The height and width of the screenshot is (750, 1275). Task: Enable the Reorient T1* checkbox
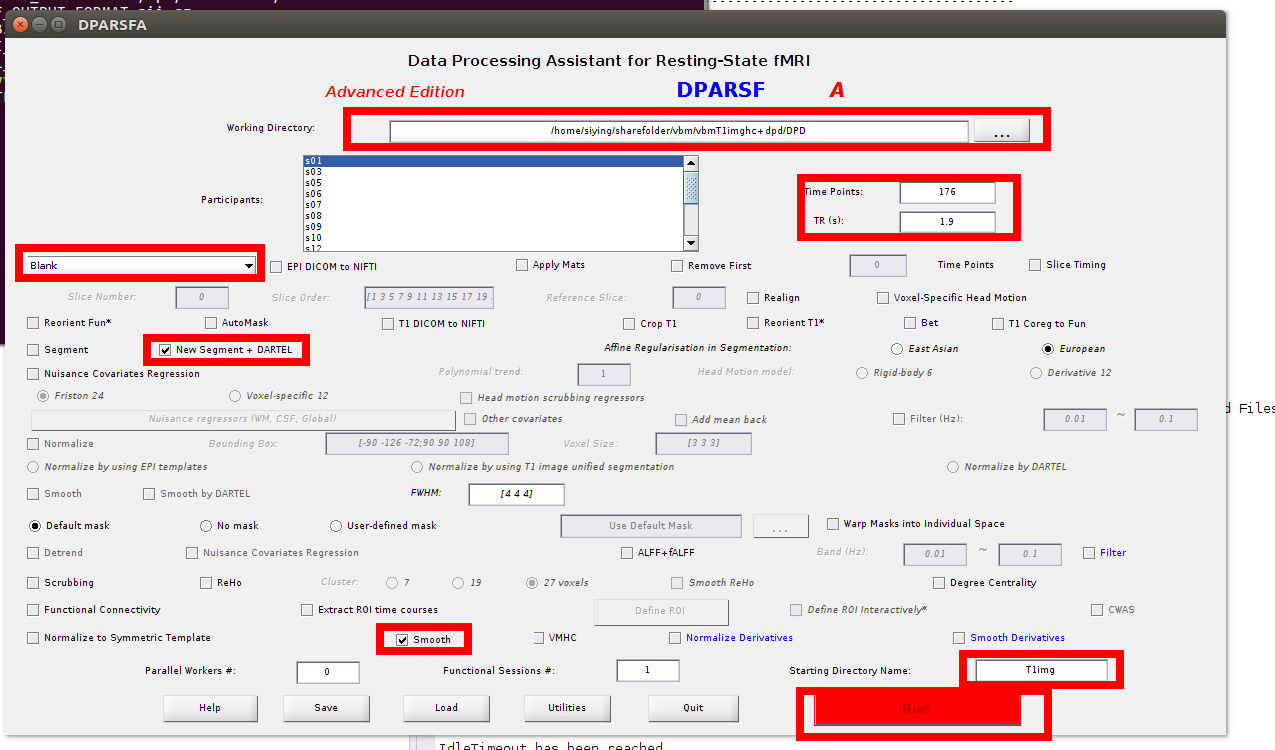tap(754, 323)
